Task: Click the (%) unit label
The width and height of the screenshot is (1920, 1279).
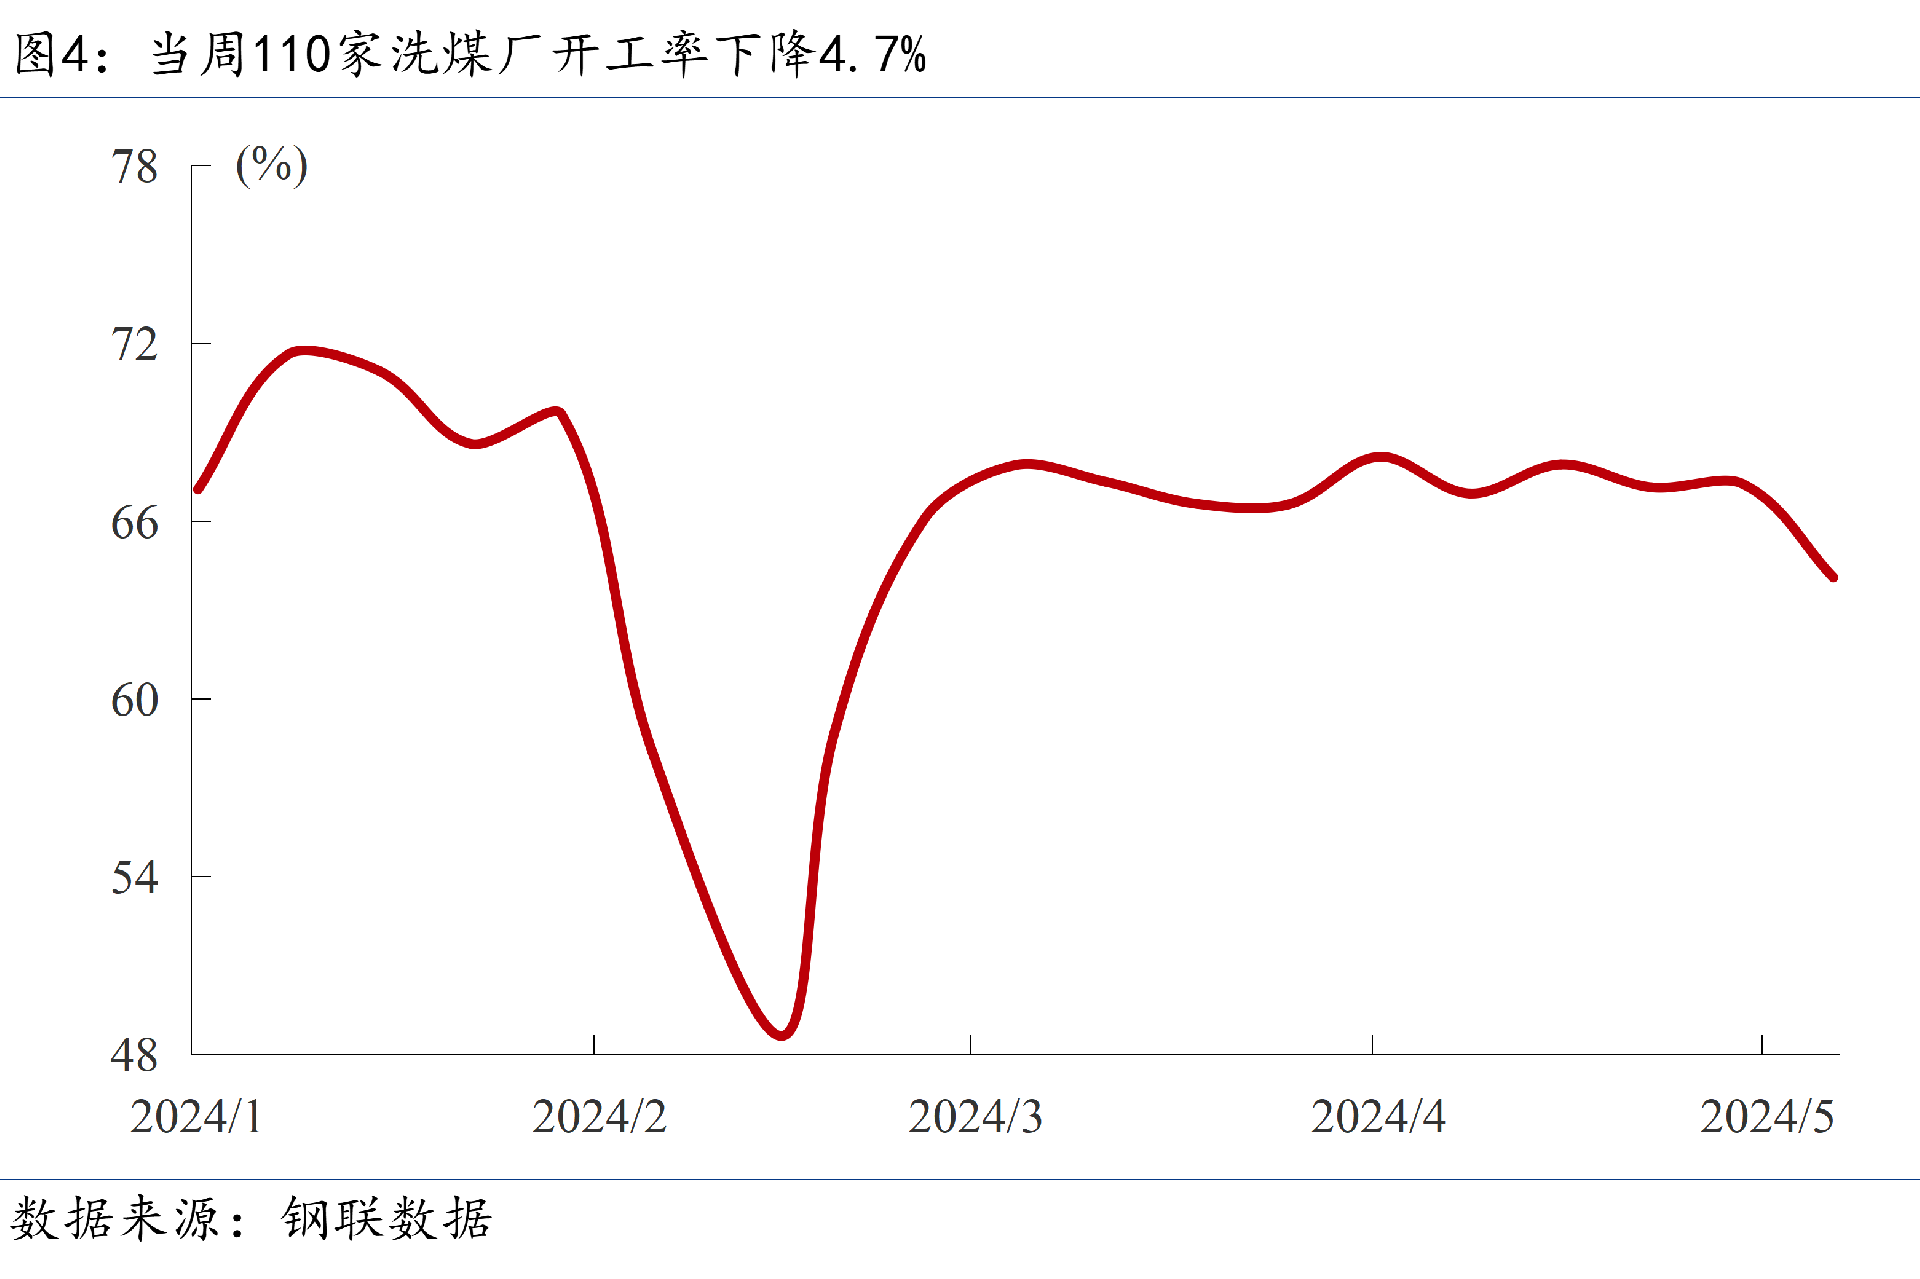Action: tap(271, 165)
